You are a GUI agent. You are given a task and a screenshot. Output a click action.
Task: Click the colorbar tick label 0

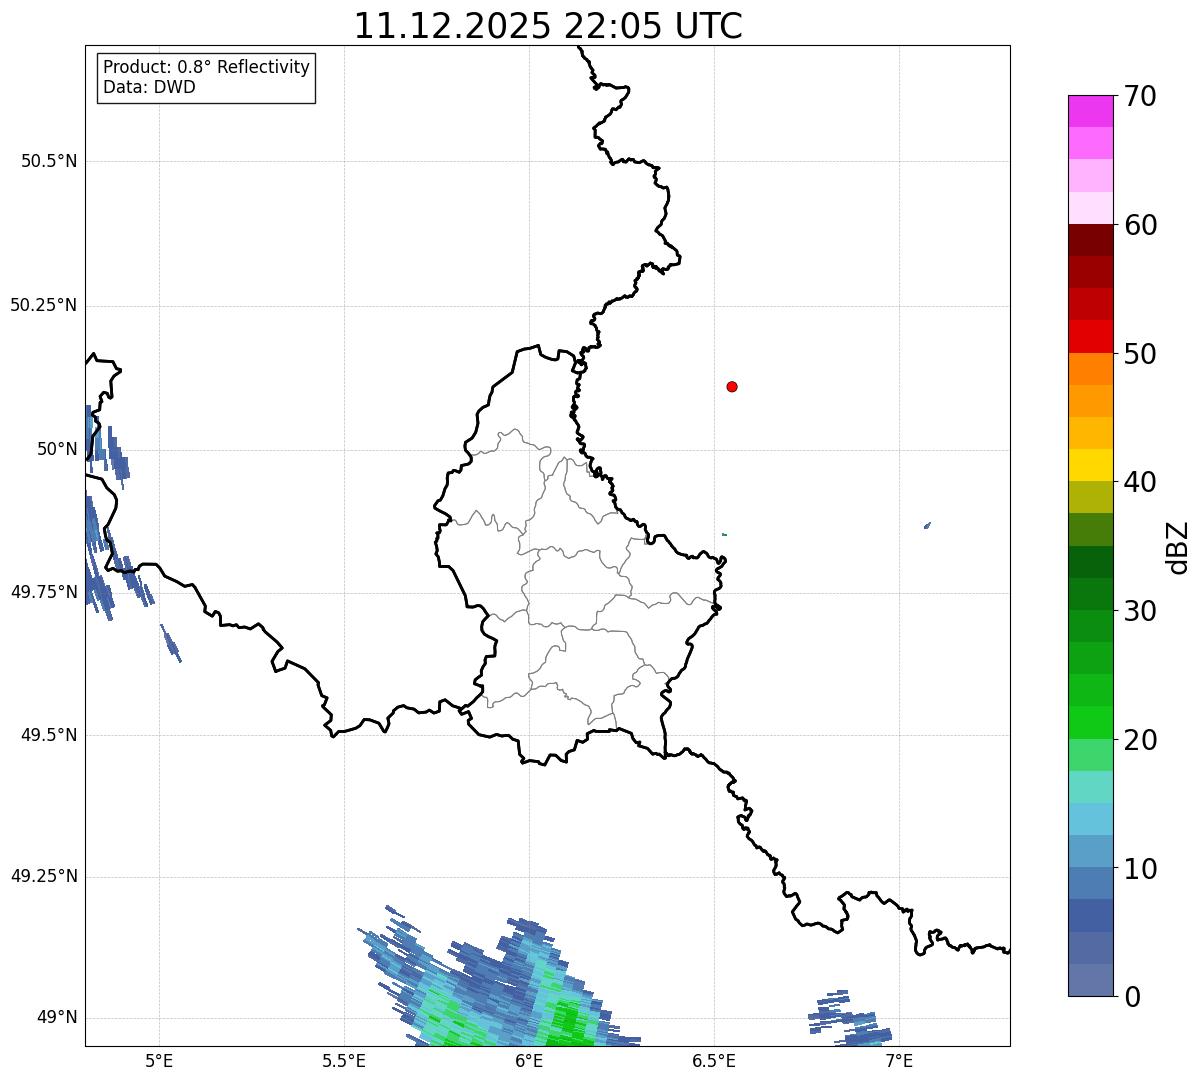click(1132, 997)
